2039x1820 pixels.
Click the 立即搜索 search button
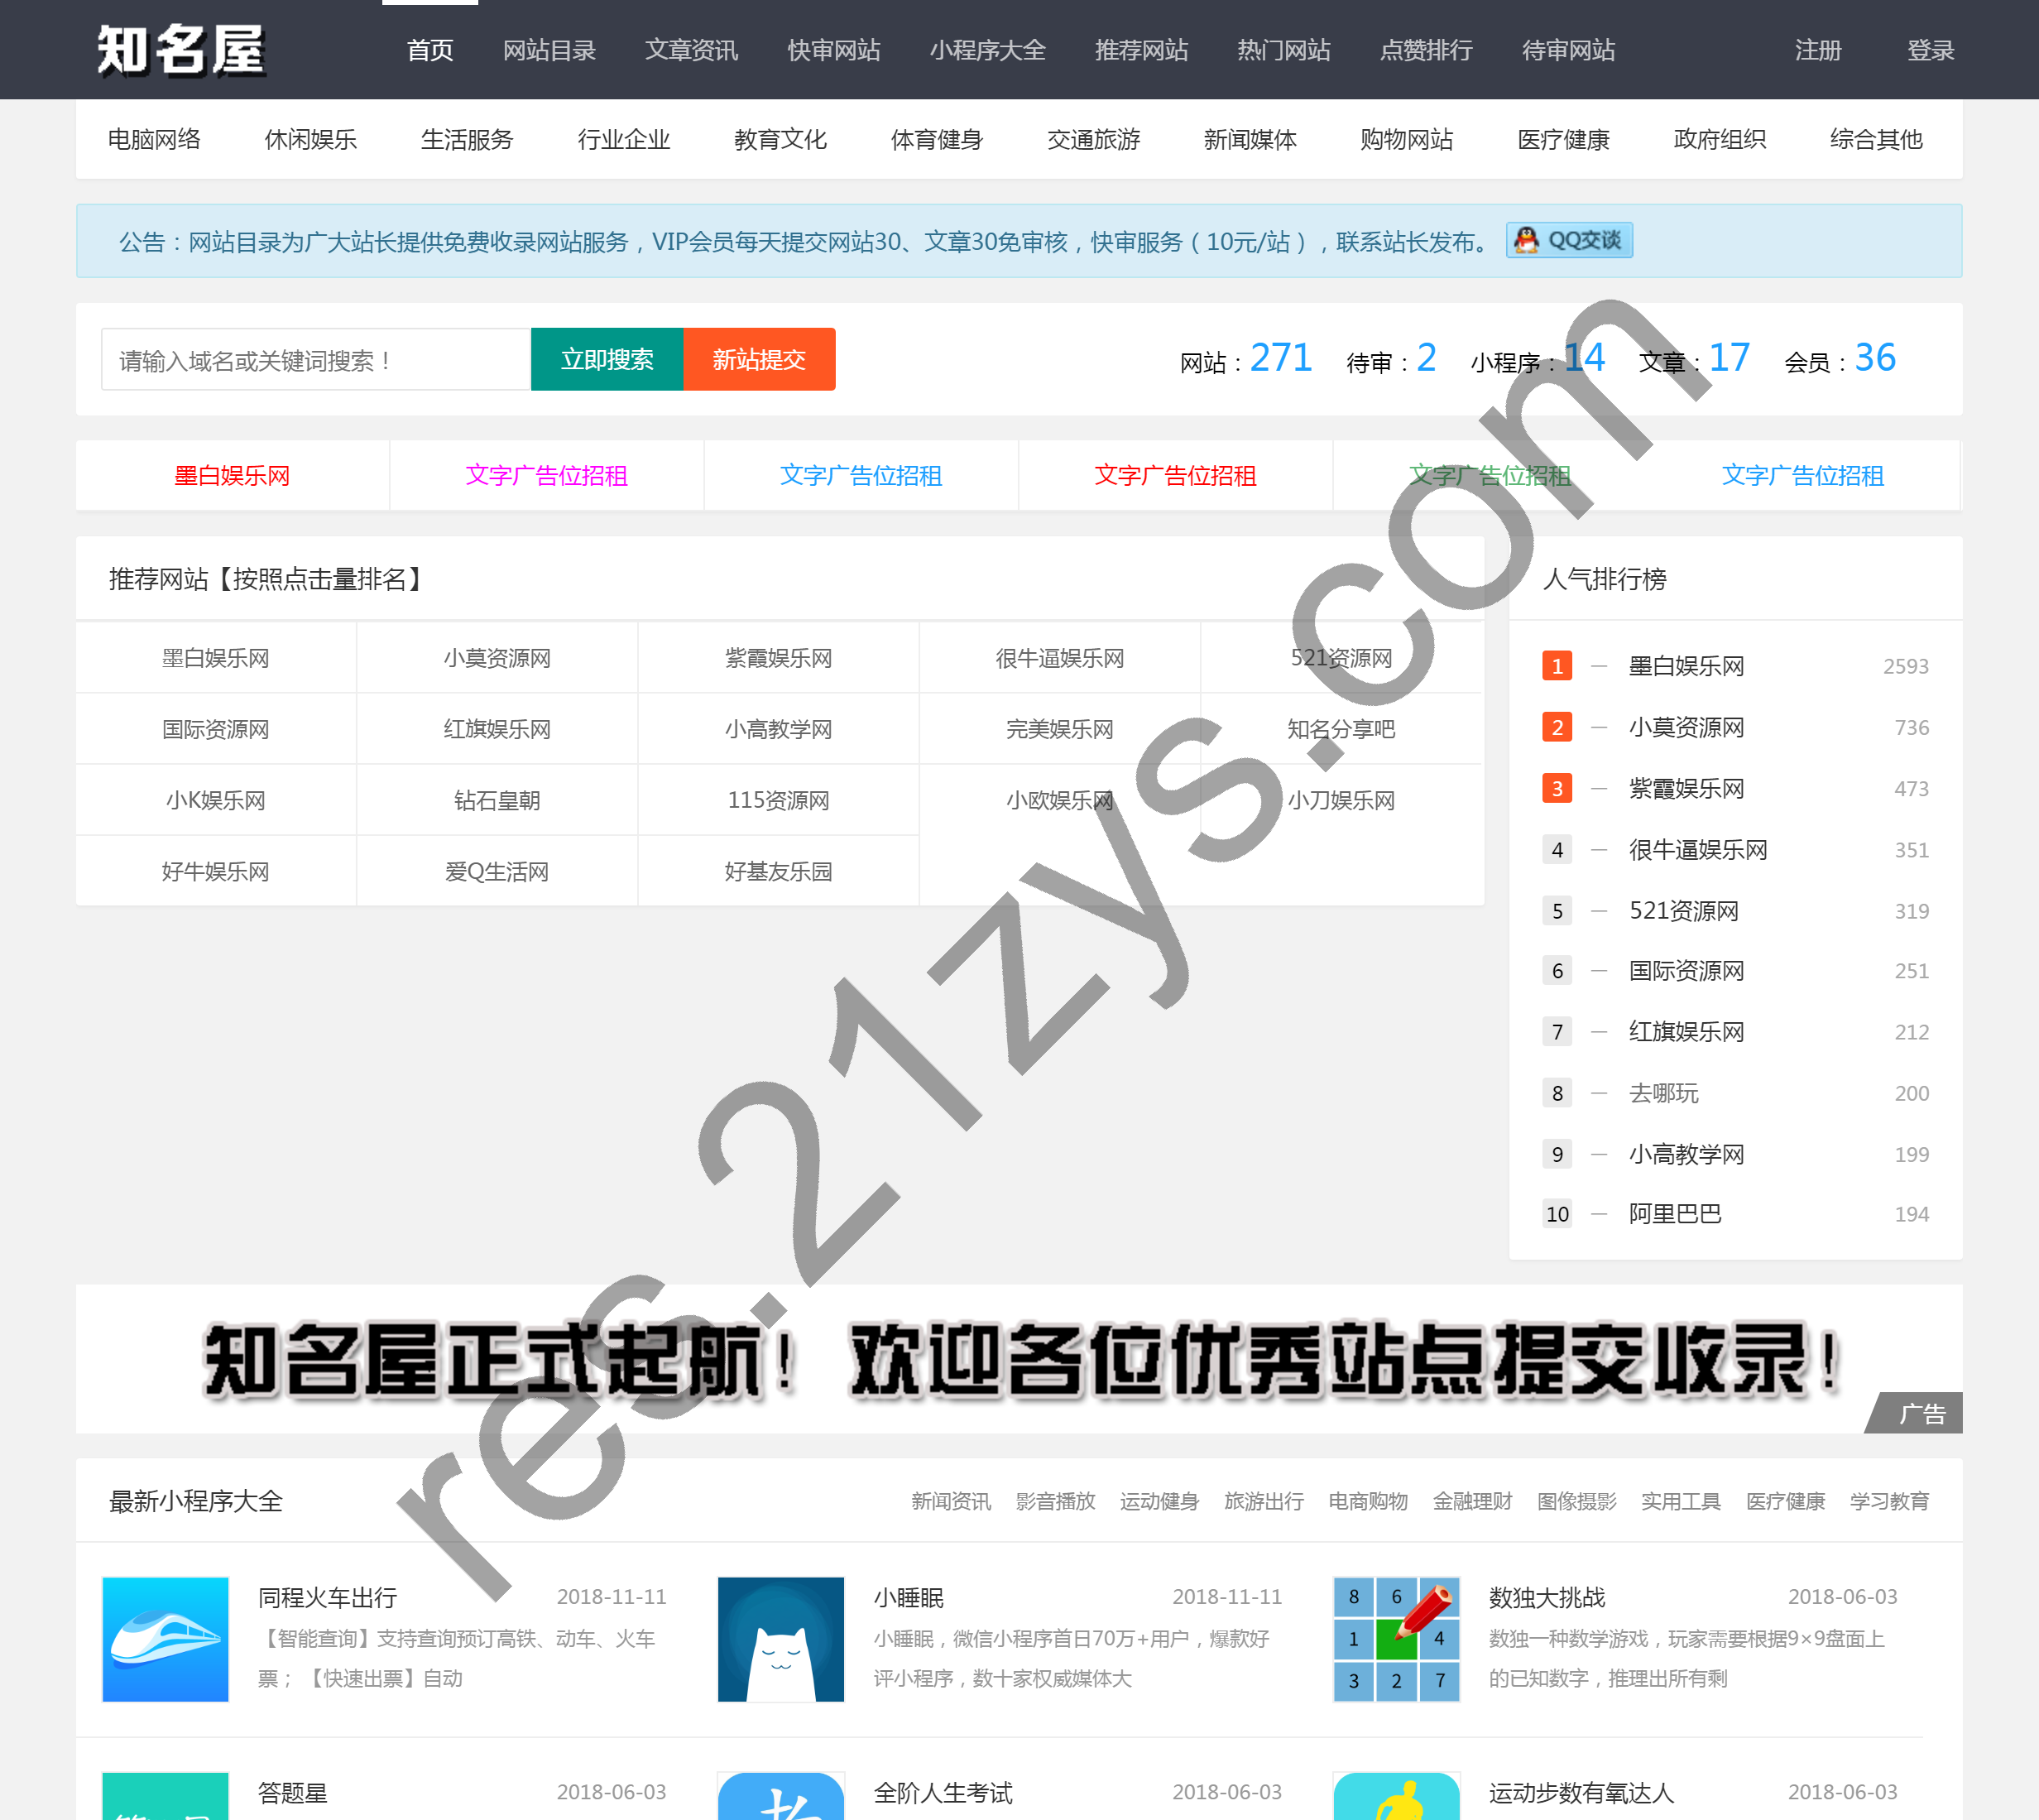[x=607, y=359]
